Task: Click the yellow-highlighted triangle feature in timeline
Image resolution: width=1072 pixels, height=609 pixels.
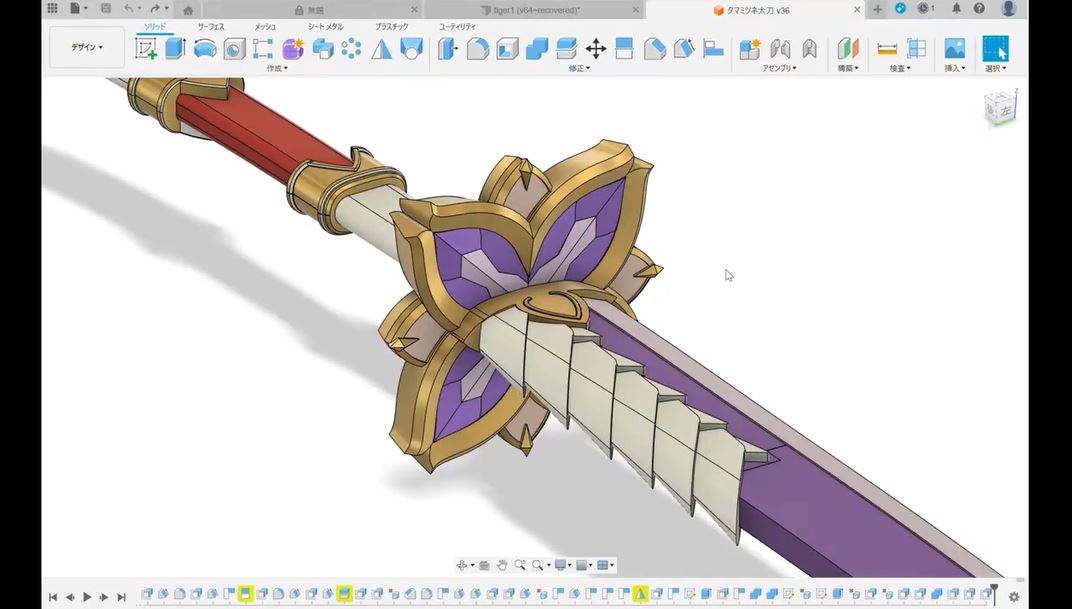Action: tap(640, 594)
